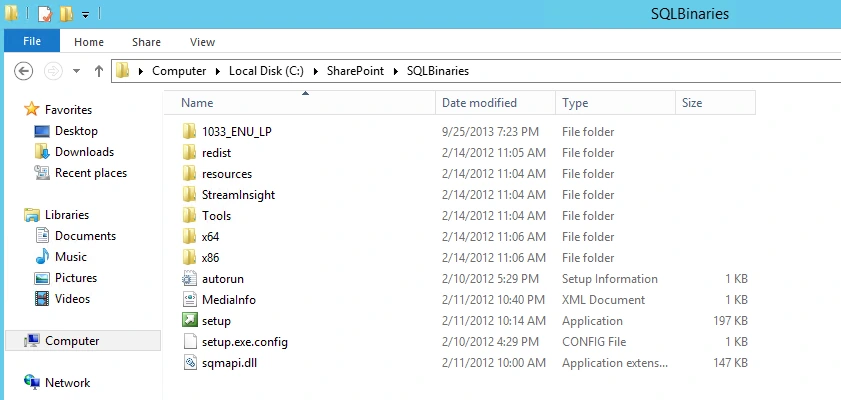Expand the arrow after Computer in address bar

click(218, 71)
